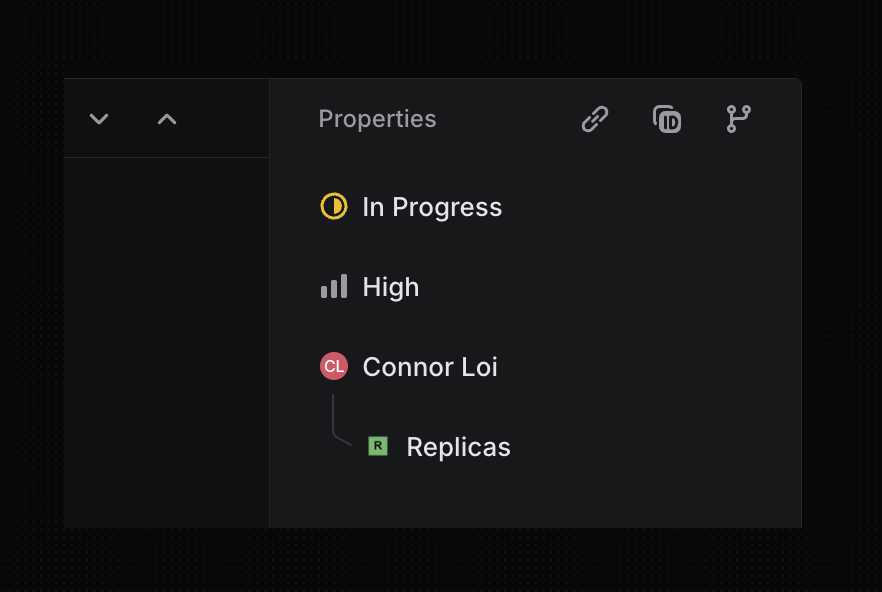
Task: Open the priority selector labeled High
Action: tap(390, 287)
